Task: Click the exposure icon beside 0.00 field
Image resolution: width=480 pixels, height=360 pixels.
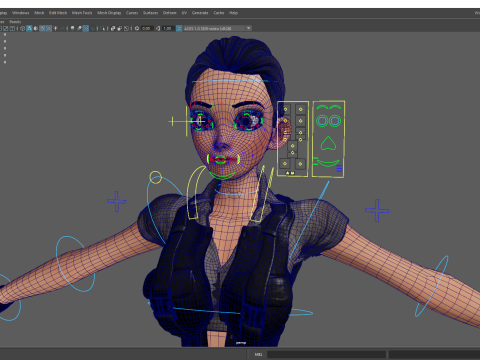Action: (137, 28)
